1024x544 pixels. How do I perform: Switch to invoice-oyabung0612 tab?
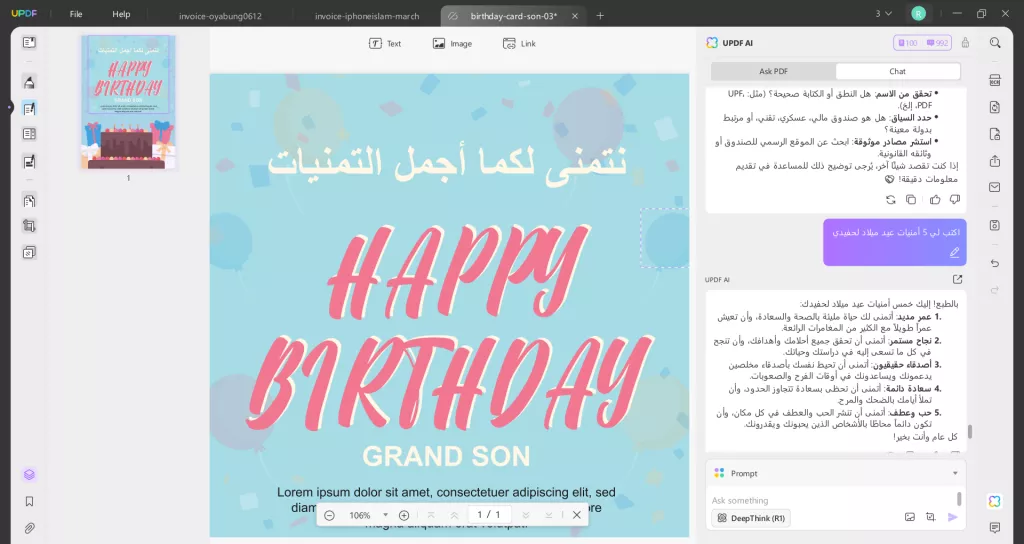[220, 16]
